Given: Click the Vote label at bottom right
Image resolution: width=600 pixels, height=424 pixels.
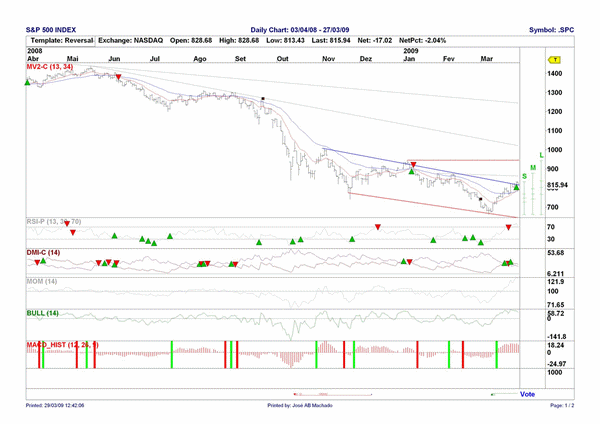Looking at the screenshot, I should tap(527, 394).
